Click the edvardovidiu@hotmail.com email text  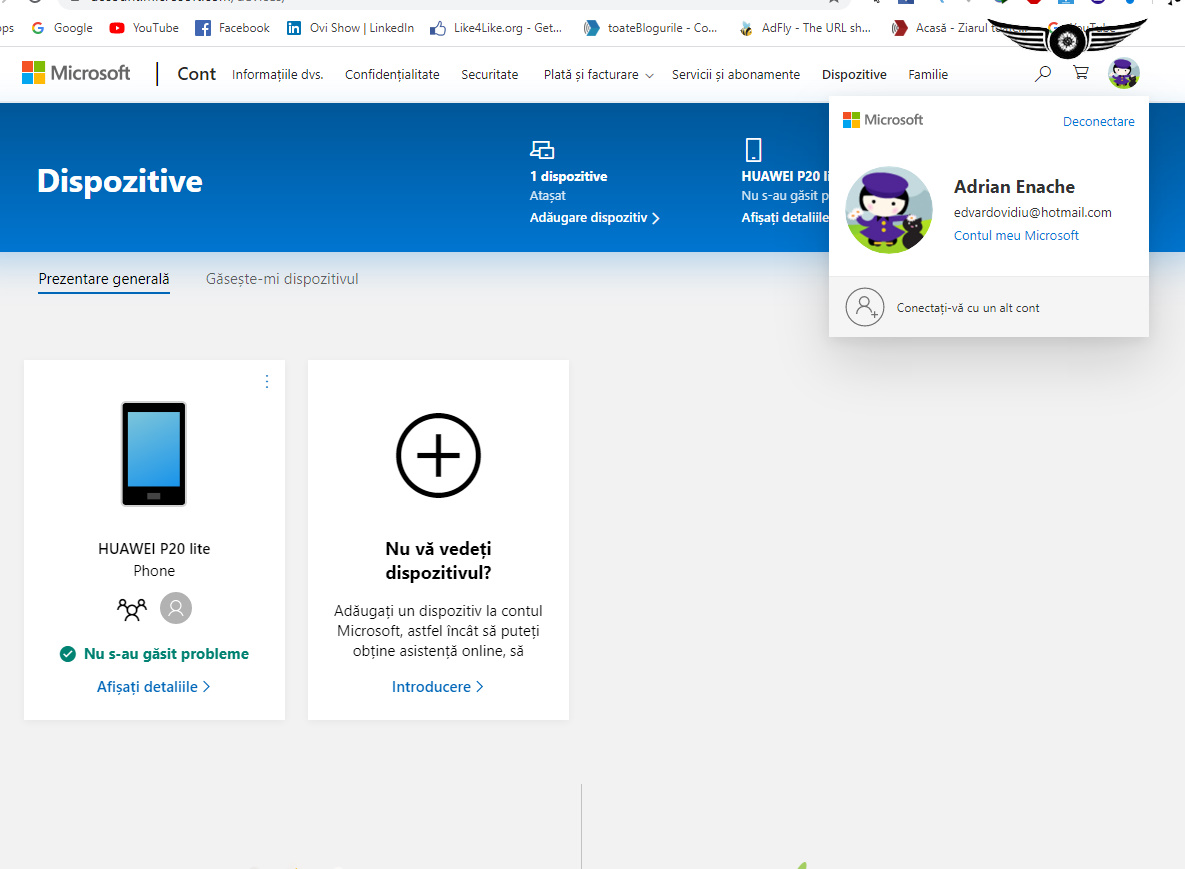(x=1032, y=212)
